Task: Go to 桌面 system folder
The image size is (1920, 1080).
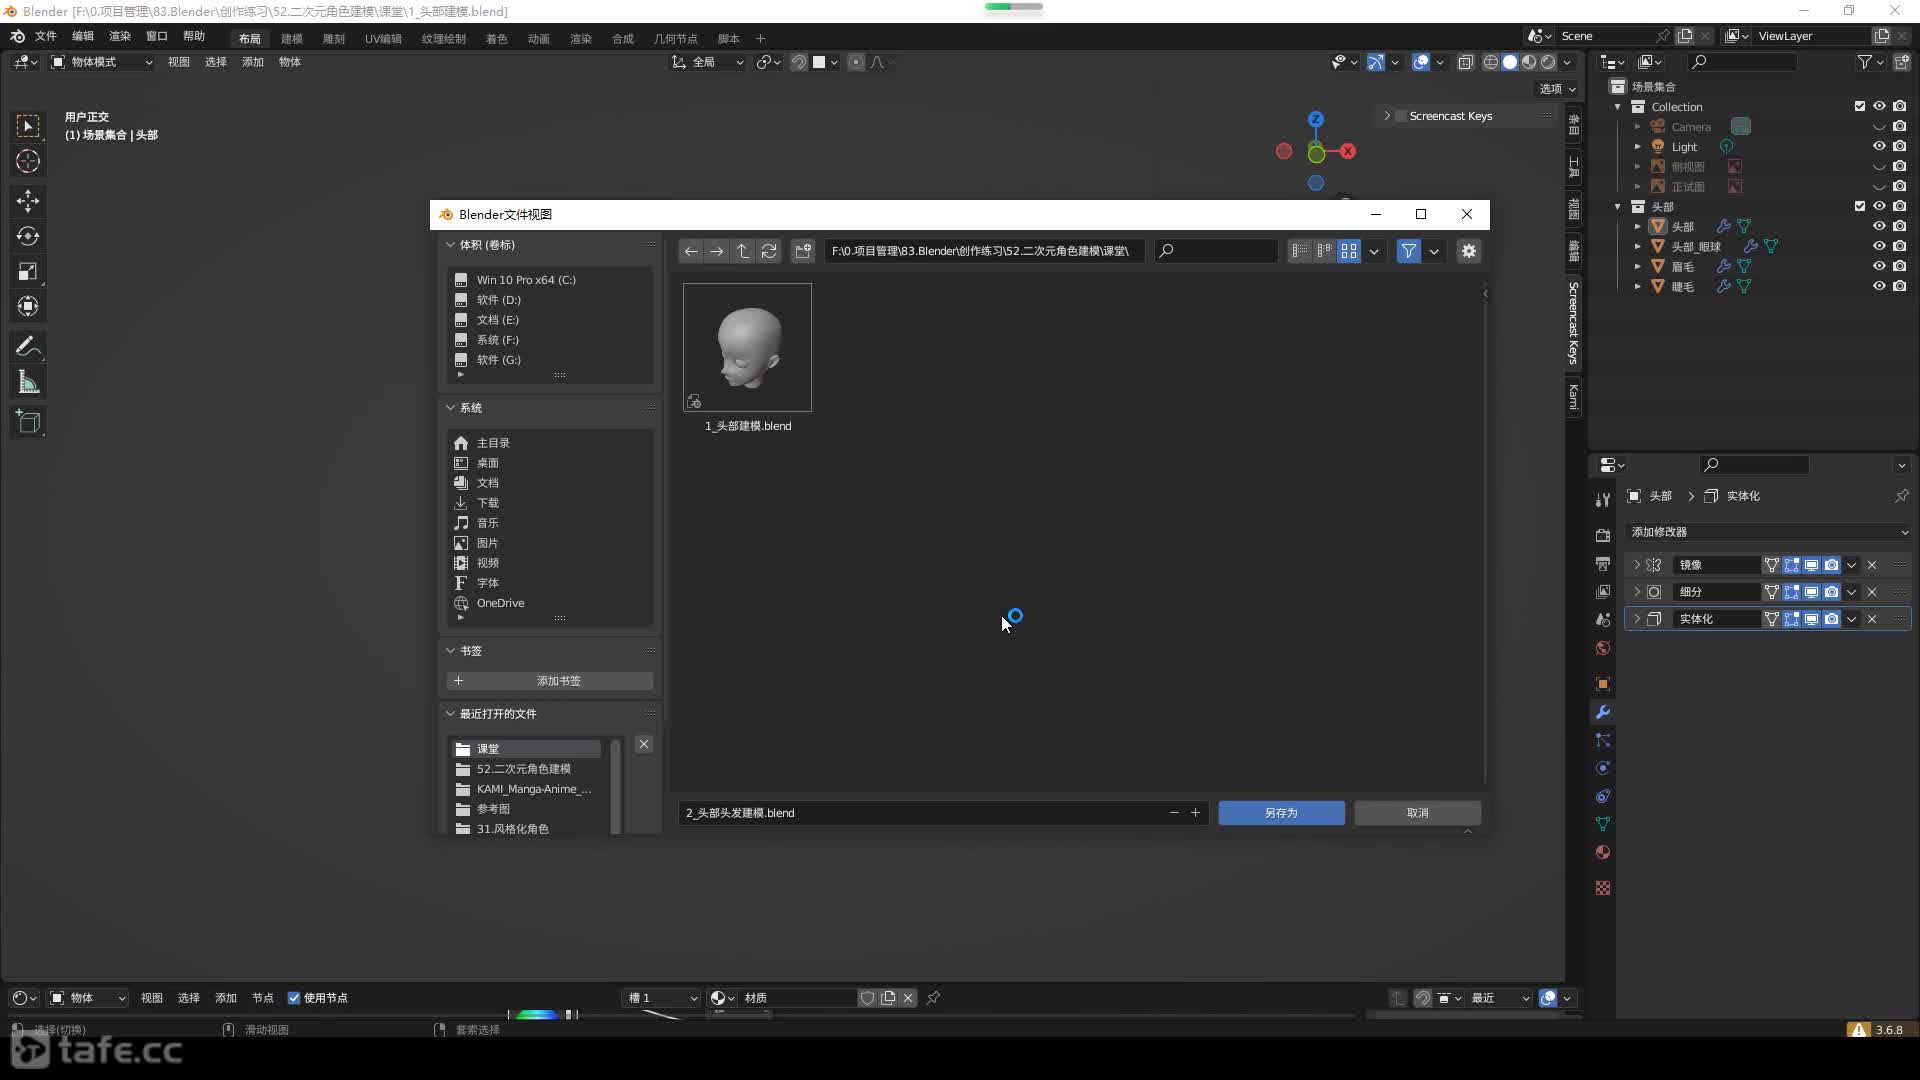Action: coord(487,463)
